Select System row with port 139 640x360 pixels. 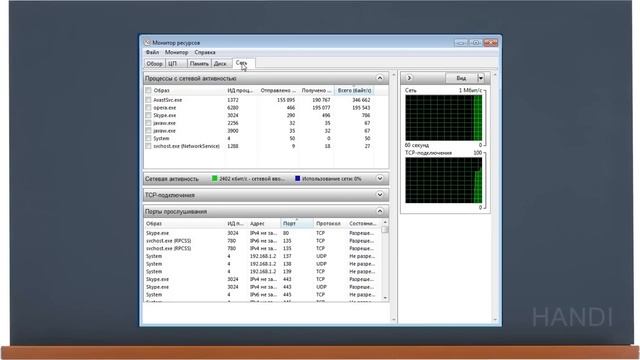(x=263, y=271)
